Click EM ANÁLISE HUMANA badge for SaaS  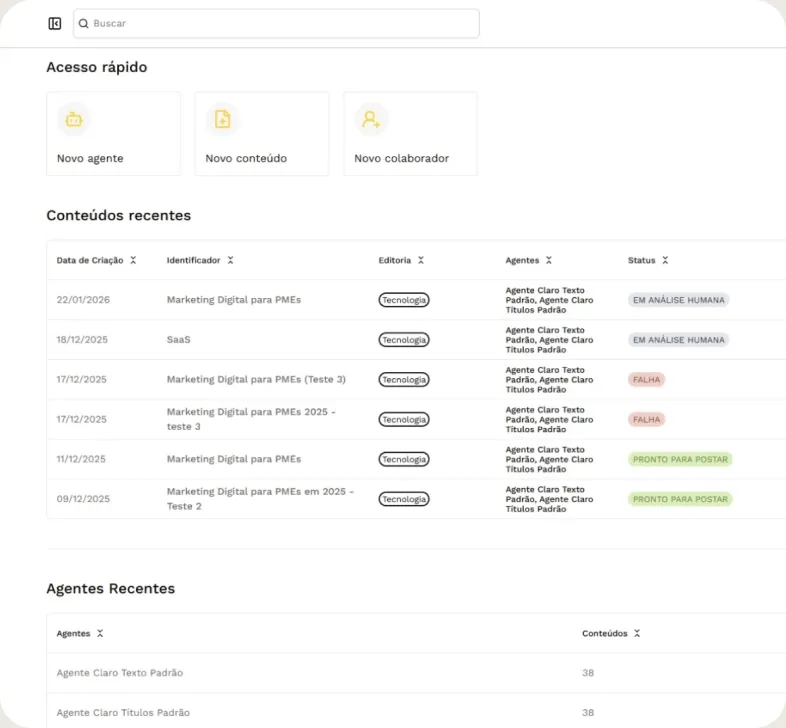[679, 340]
